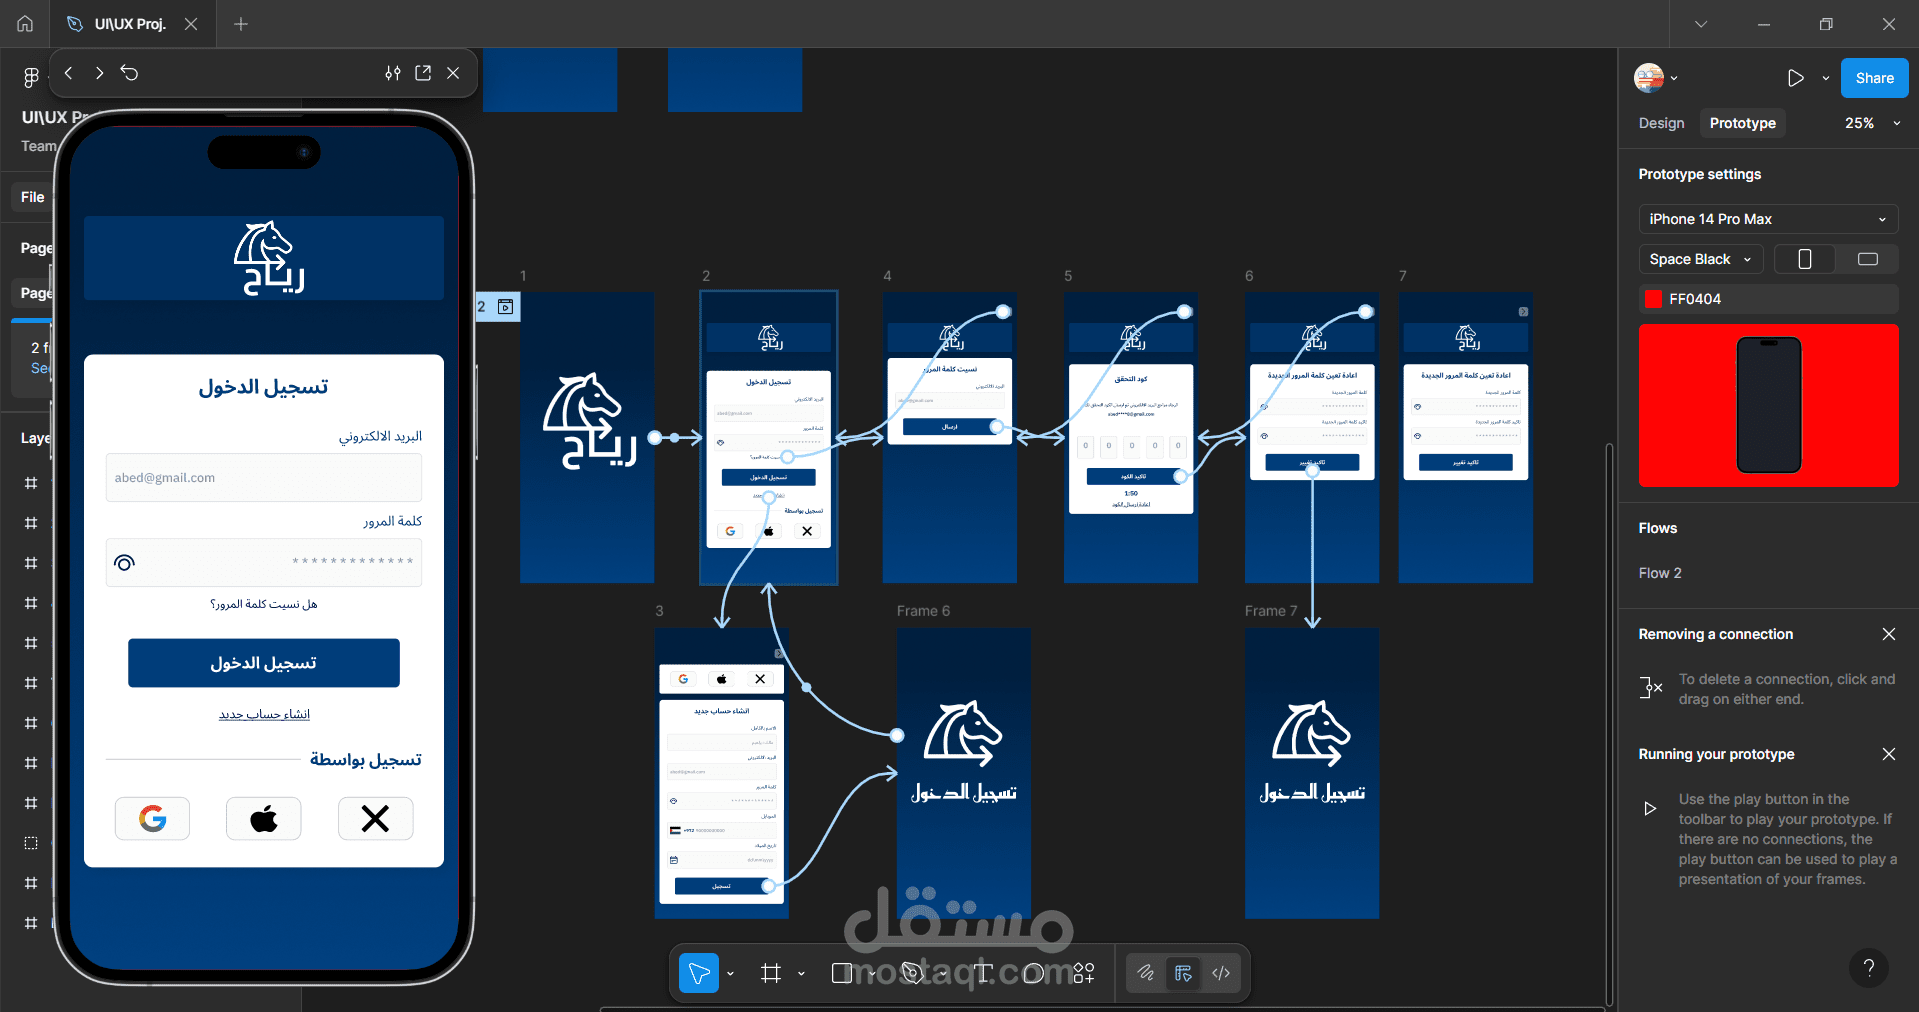Click the Apple sign-in icon in preview
The width and height of the screenshot is (1919, 1012).
pyautogui.click(x=263, y=819)
